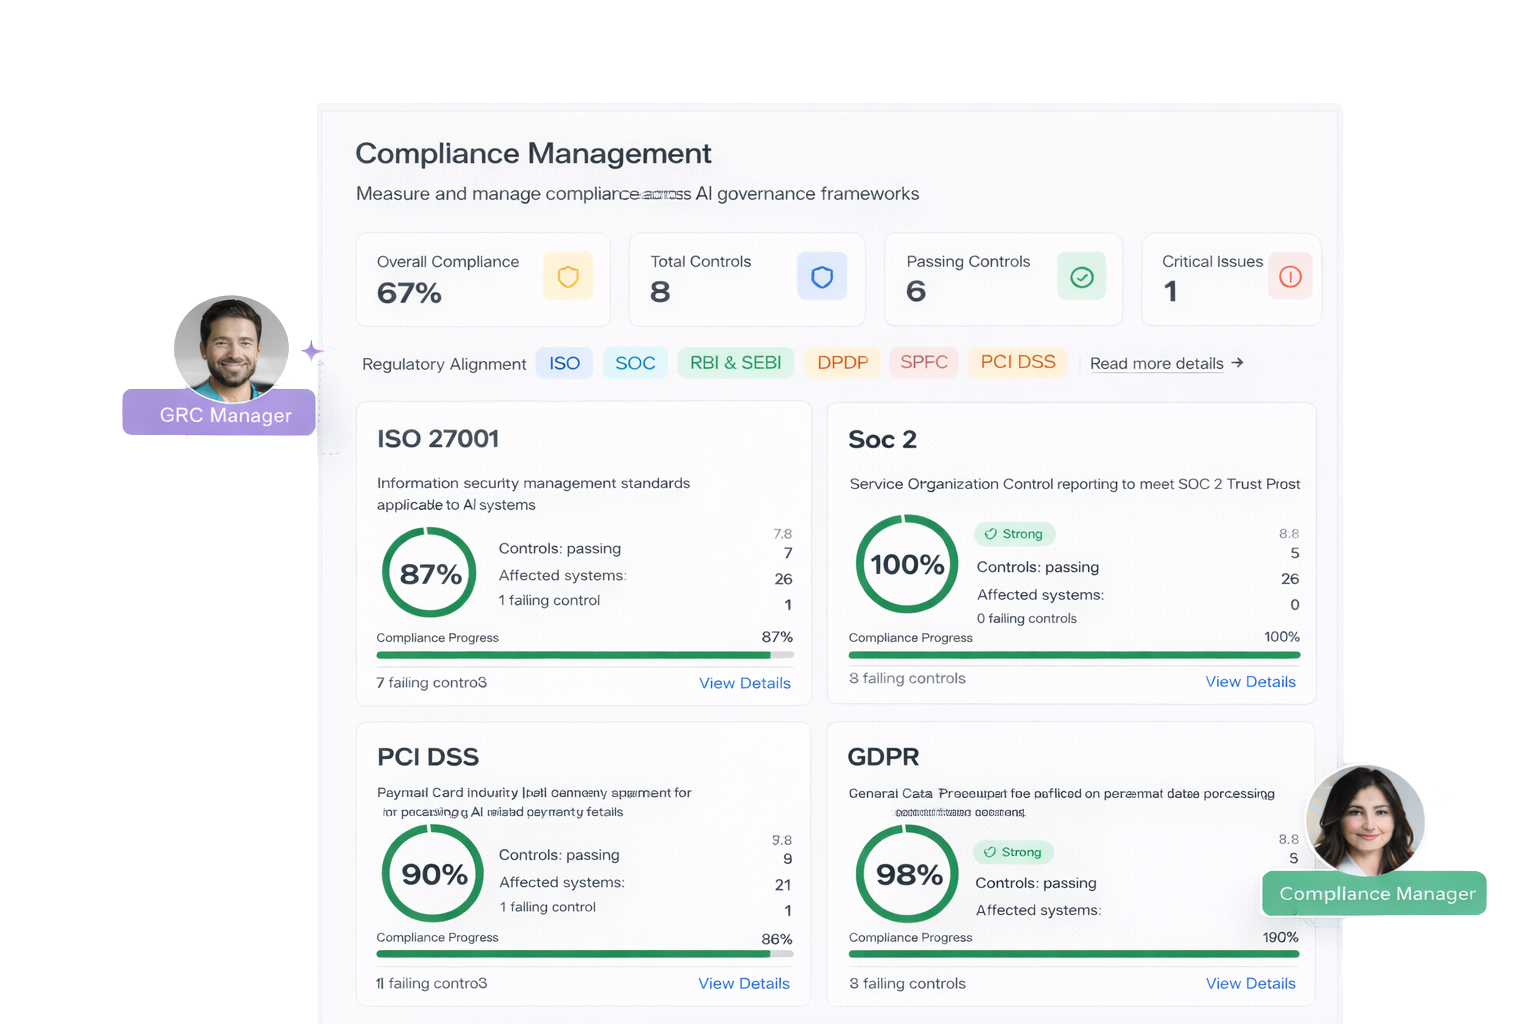Open Read more details link
1536x1024 pixels.
point(1156,364)
